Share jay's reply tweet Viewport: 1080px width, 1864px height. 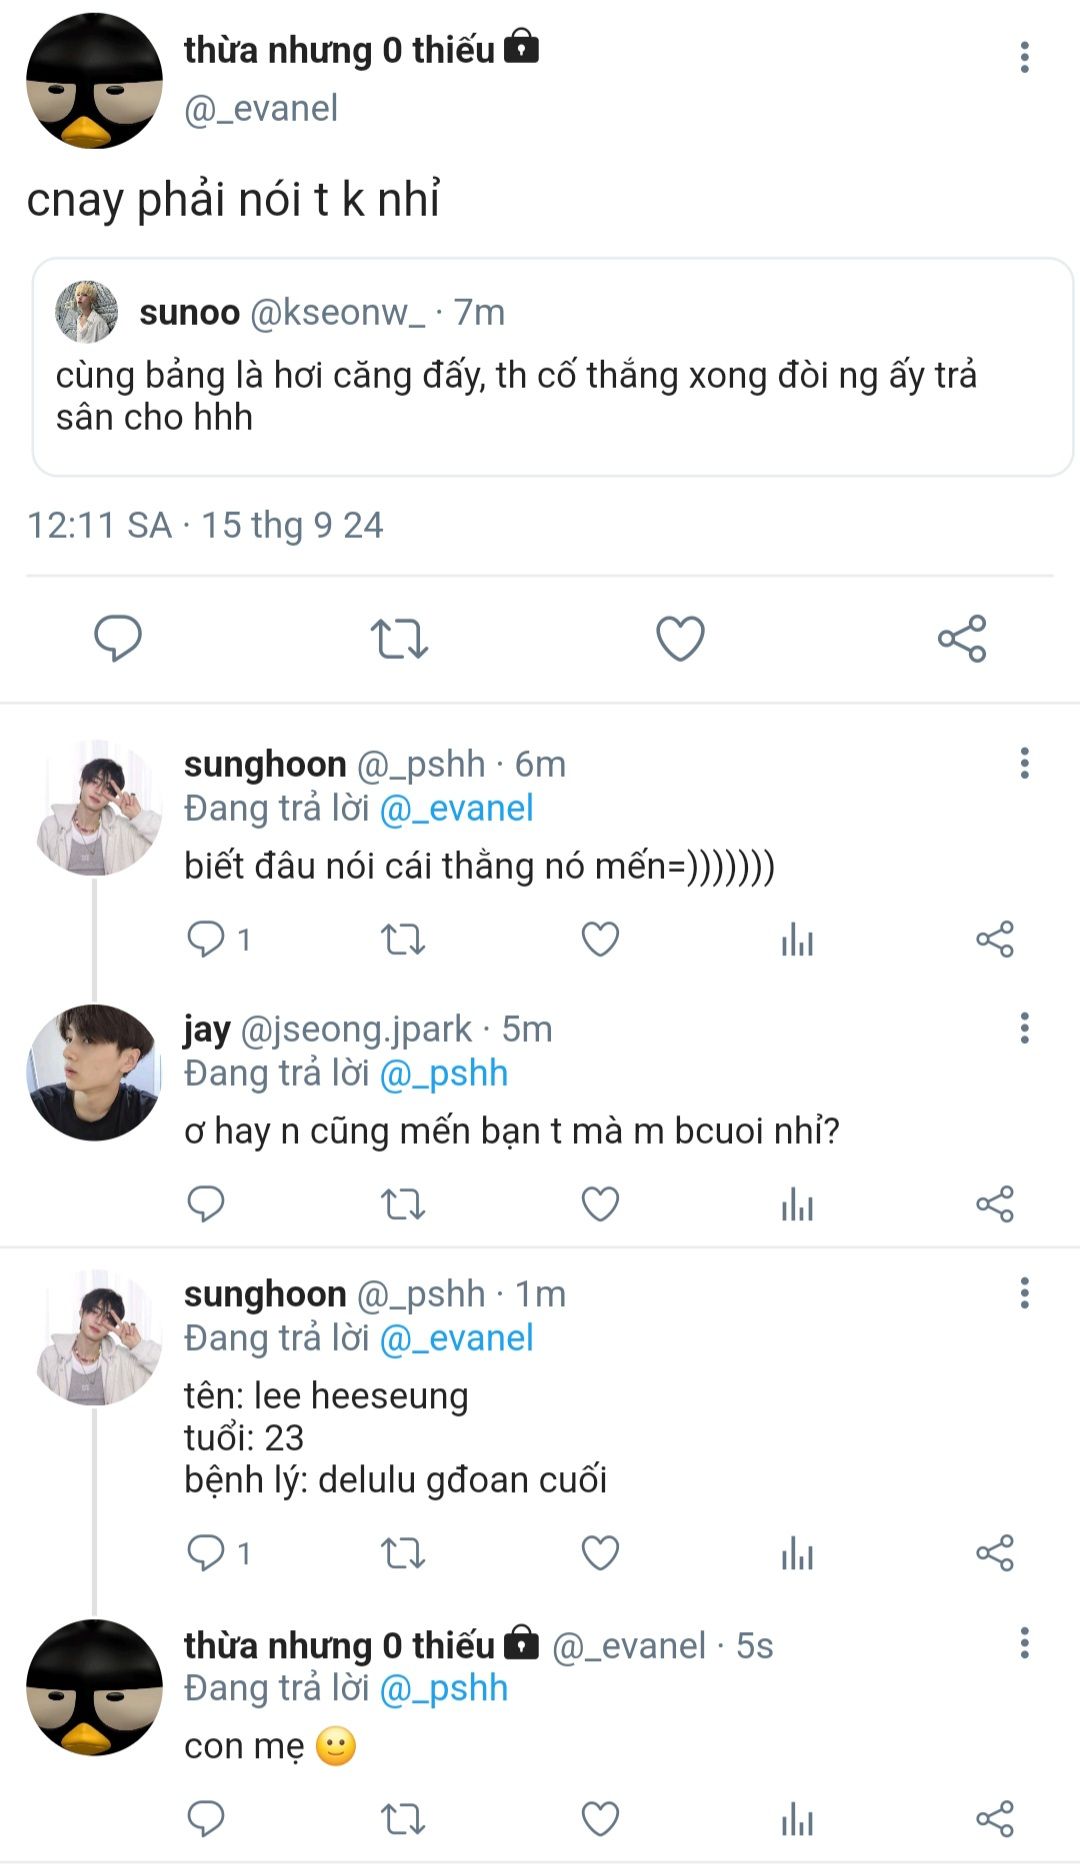[x=995, y=1204]
